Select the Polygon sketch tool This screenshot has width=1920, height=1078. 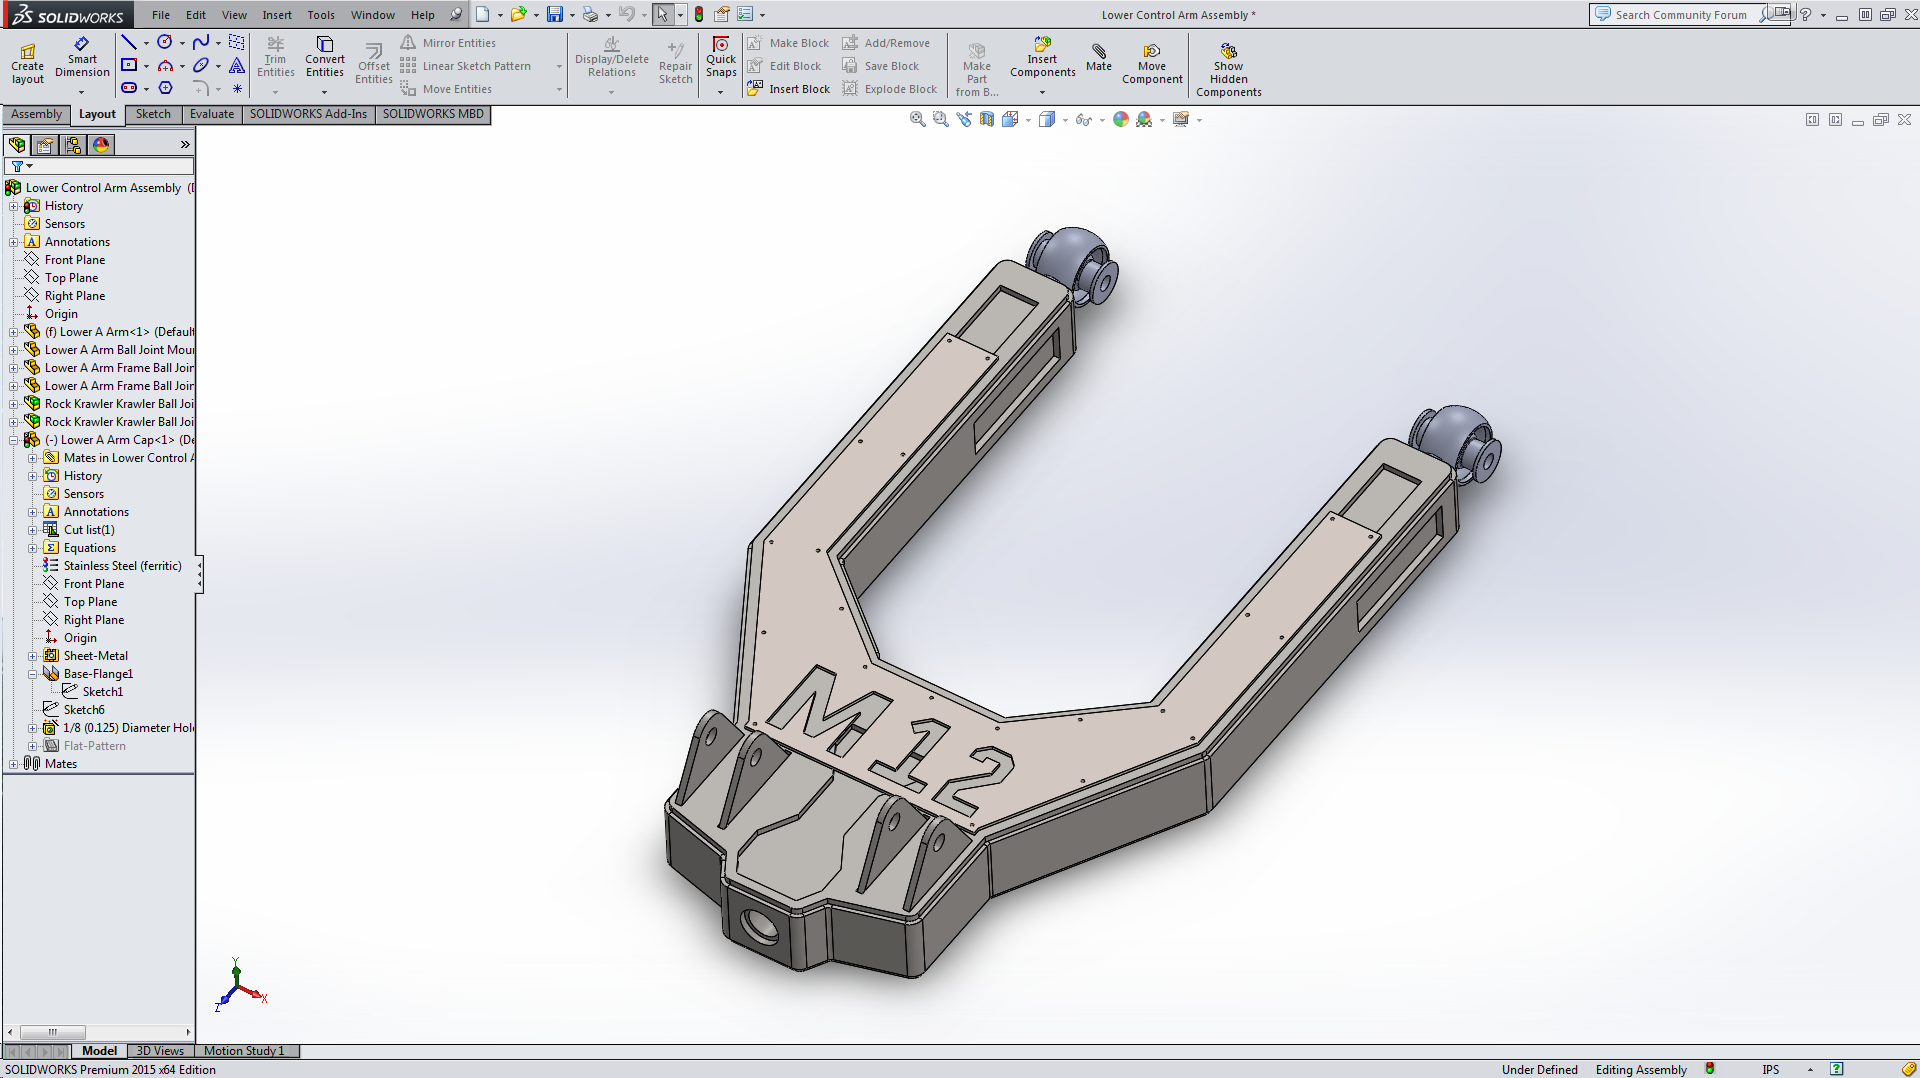click(165, 88)
